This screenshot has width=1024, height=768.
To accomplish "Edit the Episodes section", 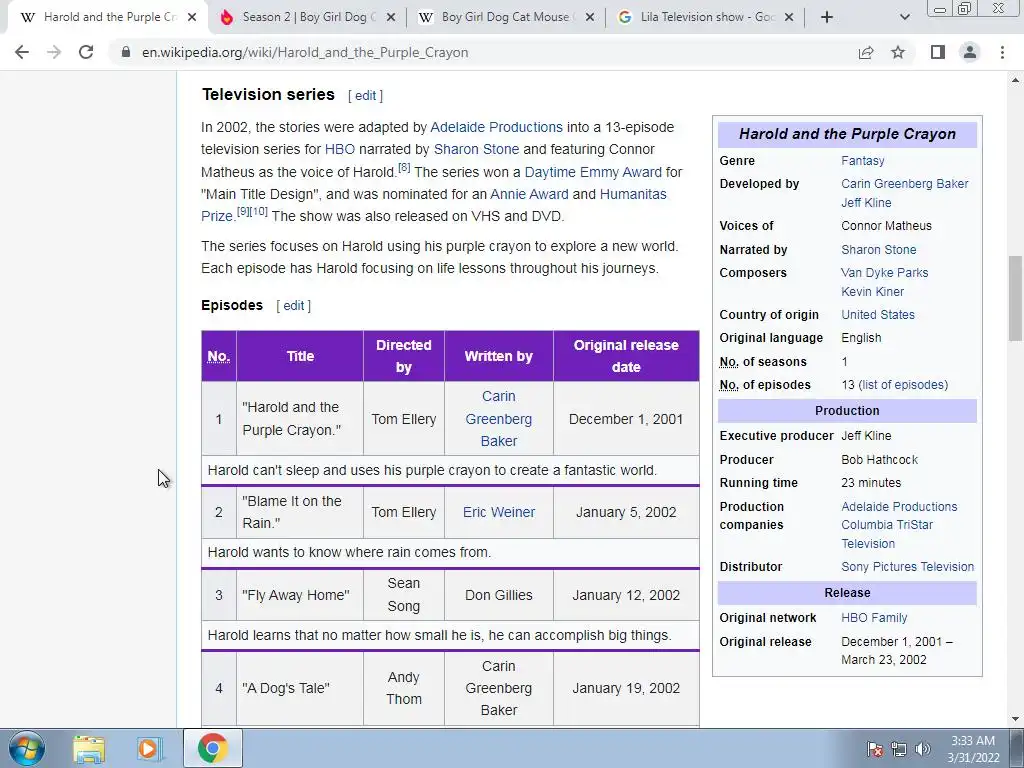I will [x=293, y=306].
